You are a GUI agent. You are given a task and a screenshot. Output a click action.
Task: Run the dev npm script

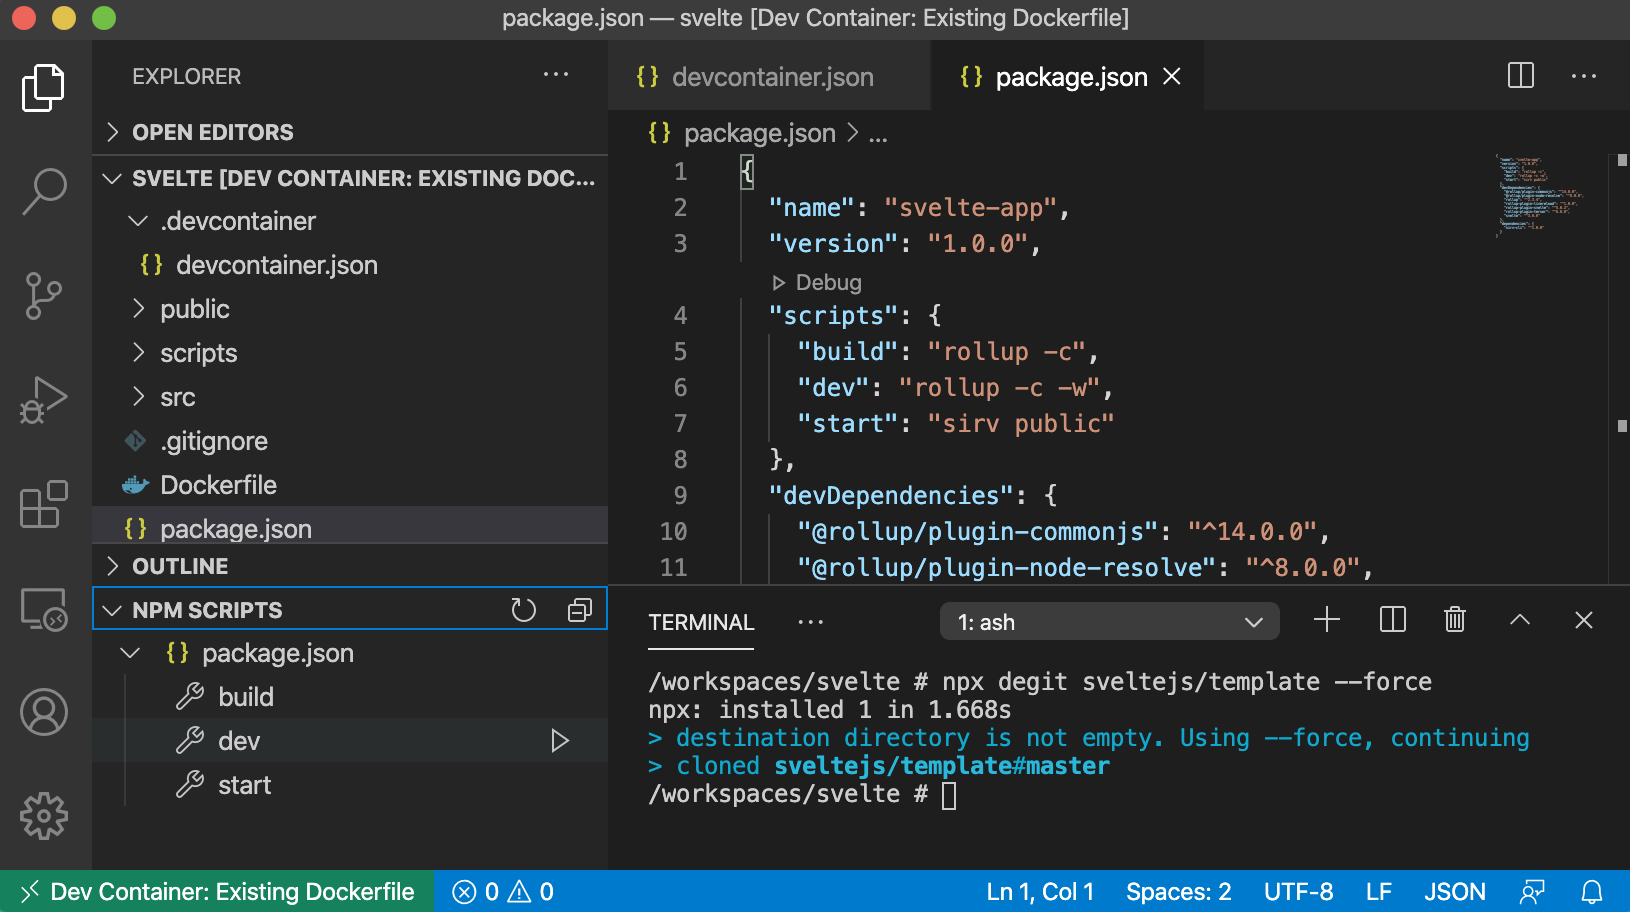point(560,741)
